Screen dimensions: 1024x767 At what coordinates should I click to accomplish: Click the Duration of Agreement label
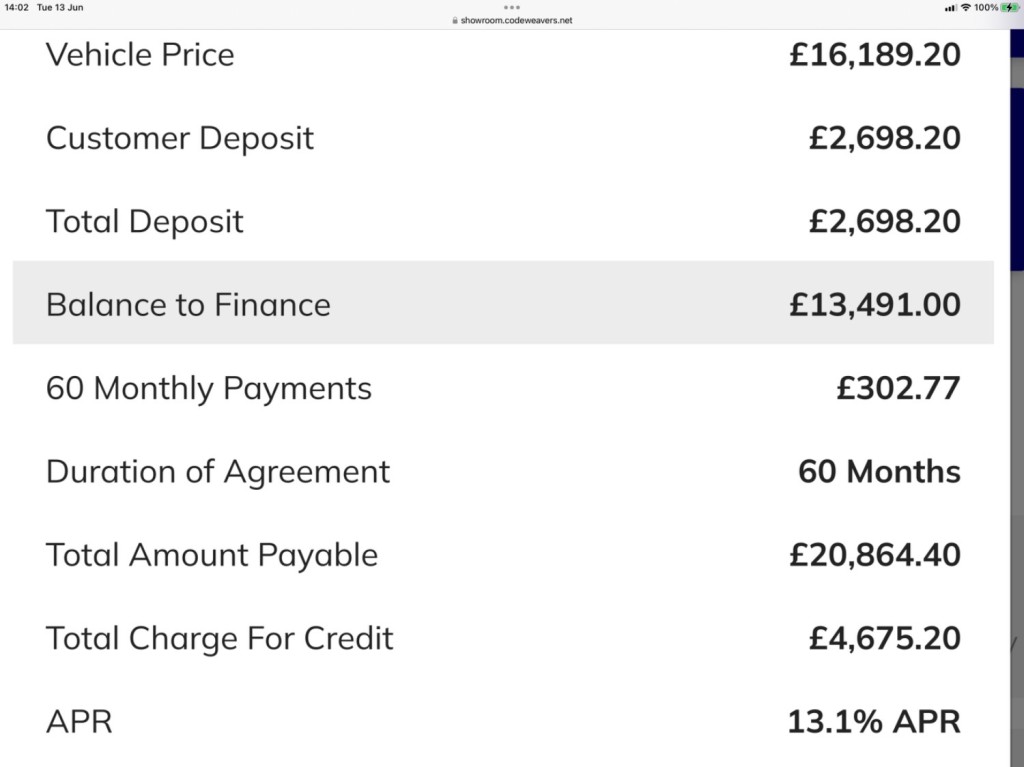217,472
